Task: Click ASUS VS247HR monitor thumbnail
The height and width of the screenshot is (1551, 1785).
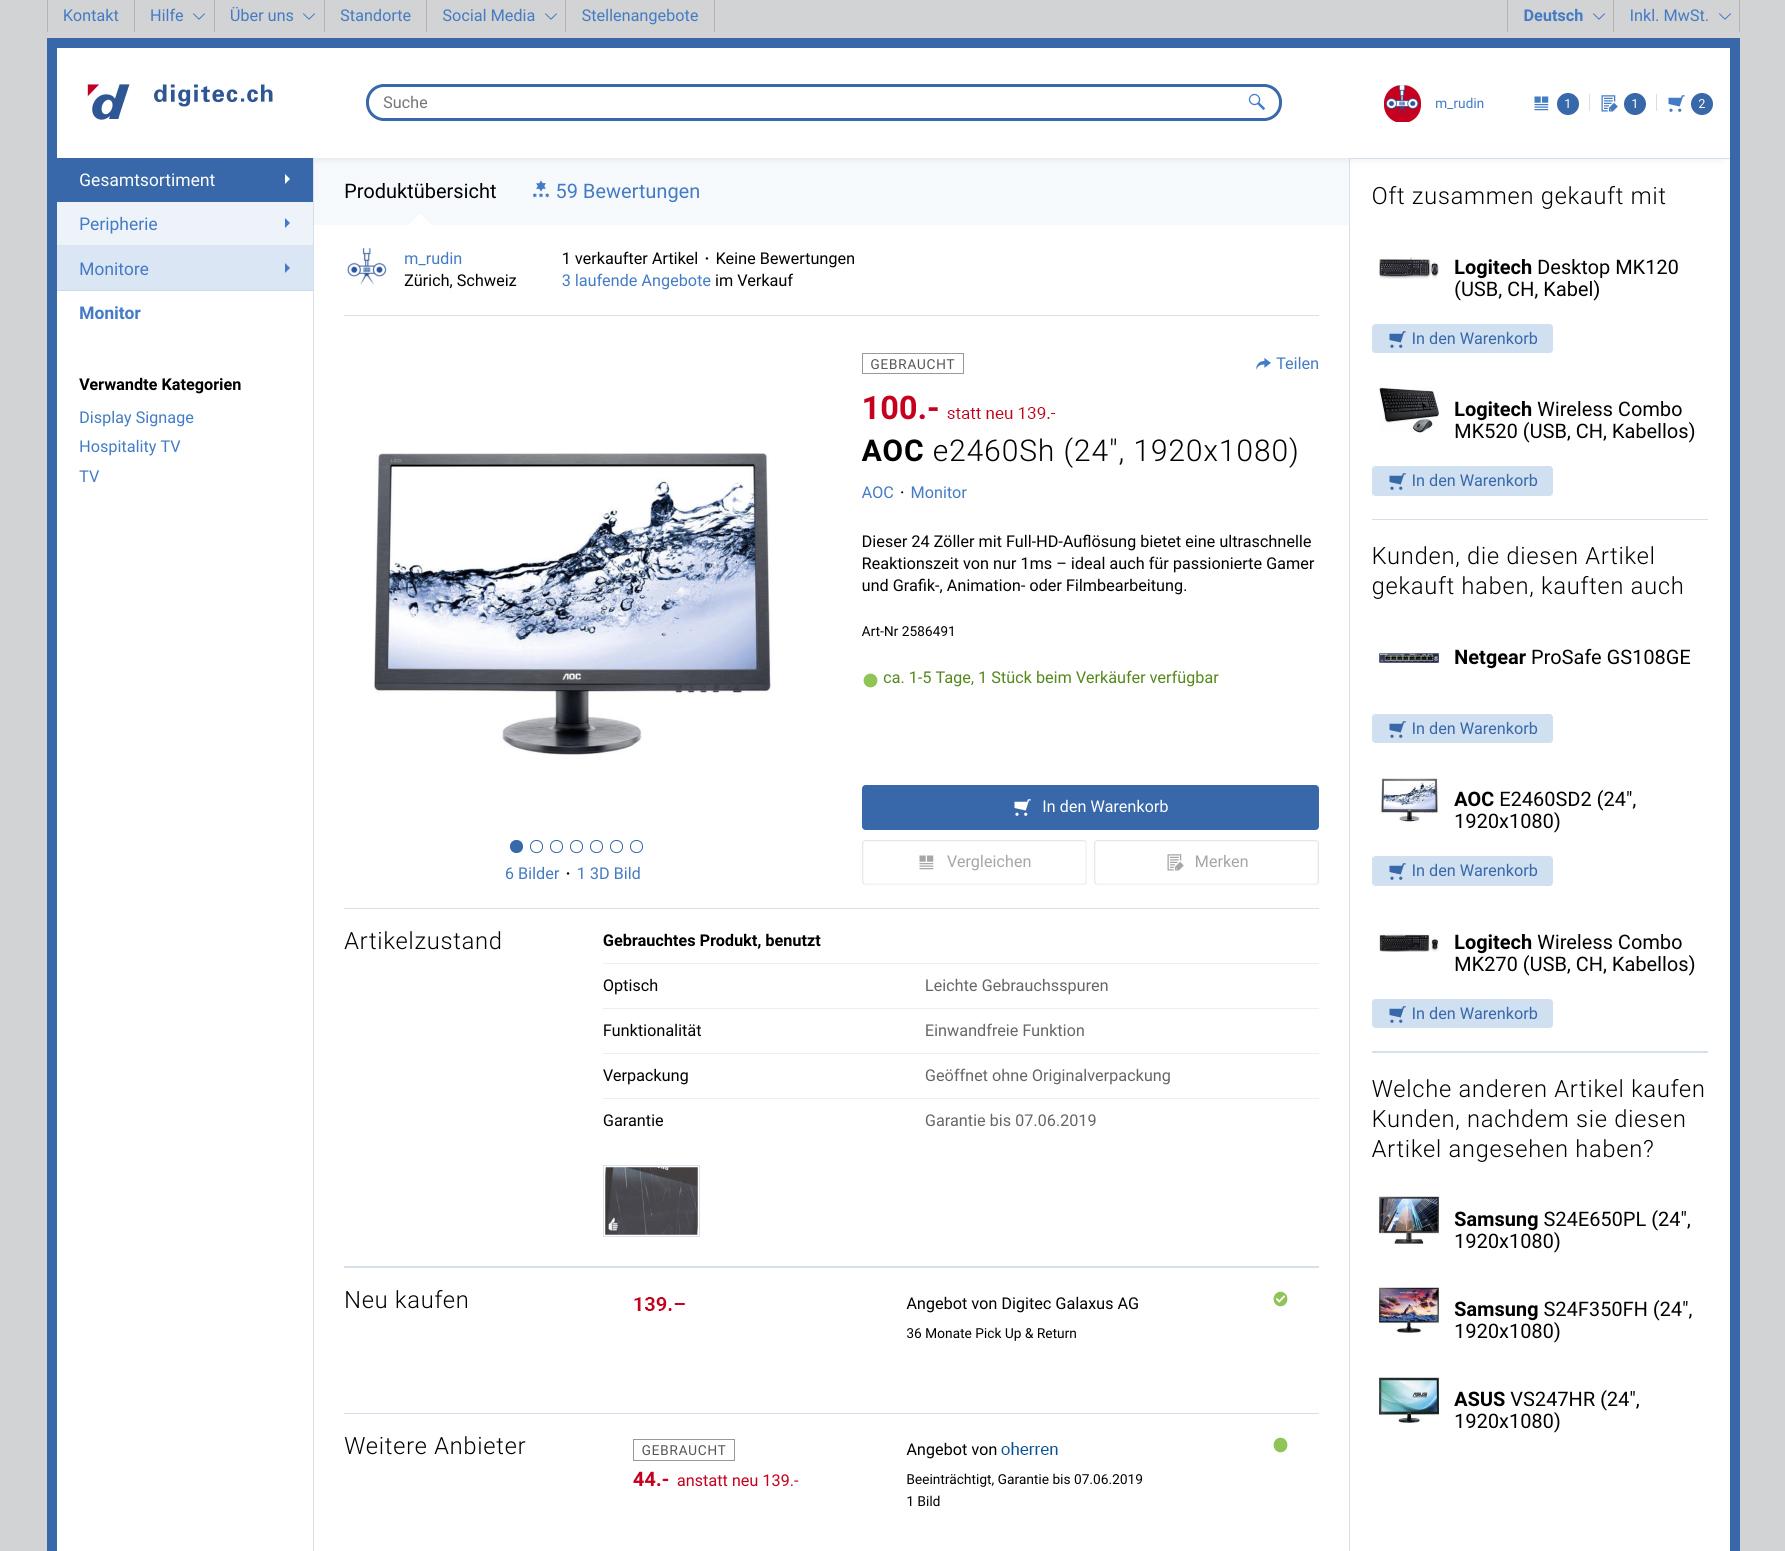Action: 1408,1400
